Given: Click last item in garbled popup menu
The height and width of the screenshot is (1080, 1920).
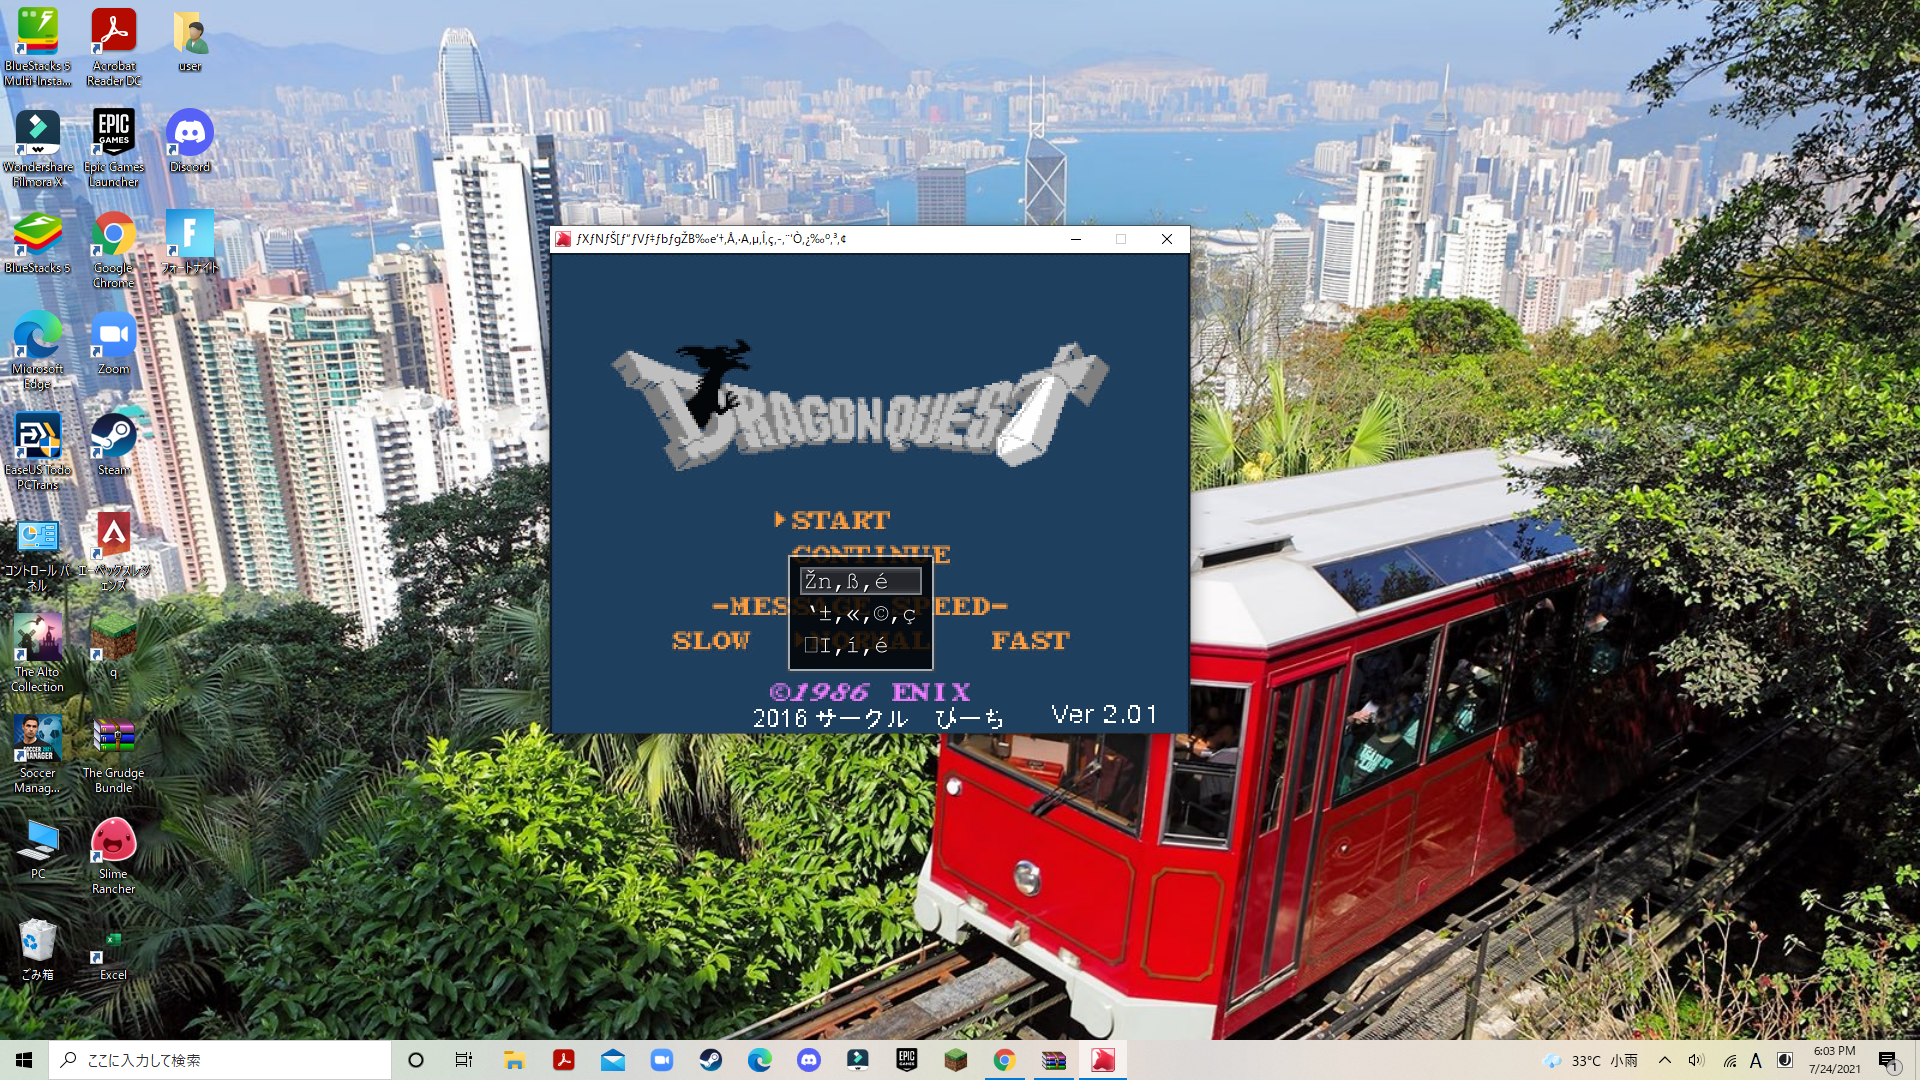Looking at the screenshot, I should click(x=860, y=646).
